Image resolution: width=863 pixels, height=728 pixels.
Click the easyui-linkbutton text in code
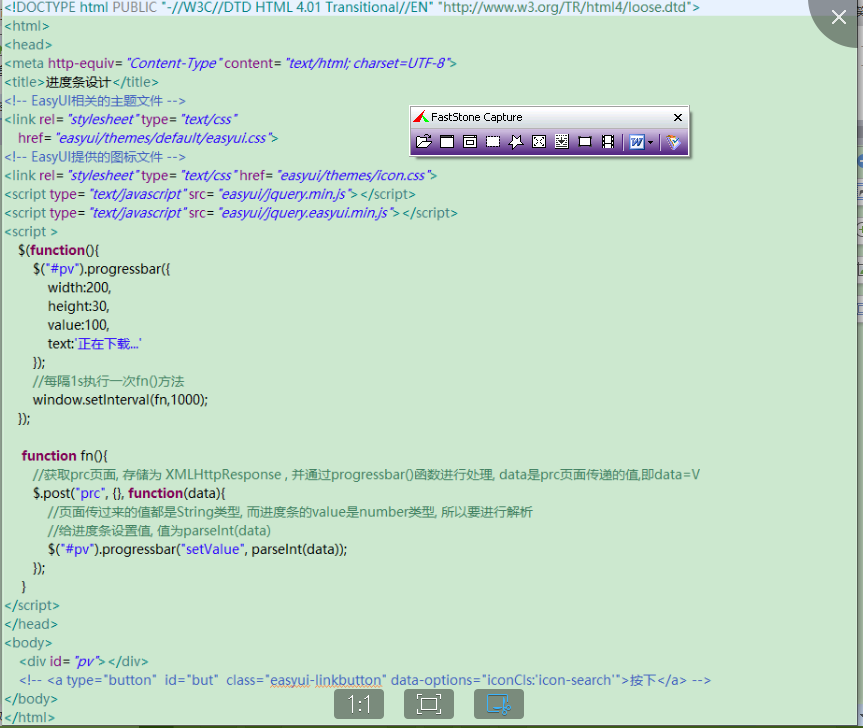[326, 680]
